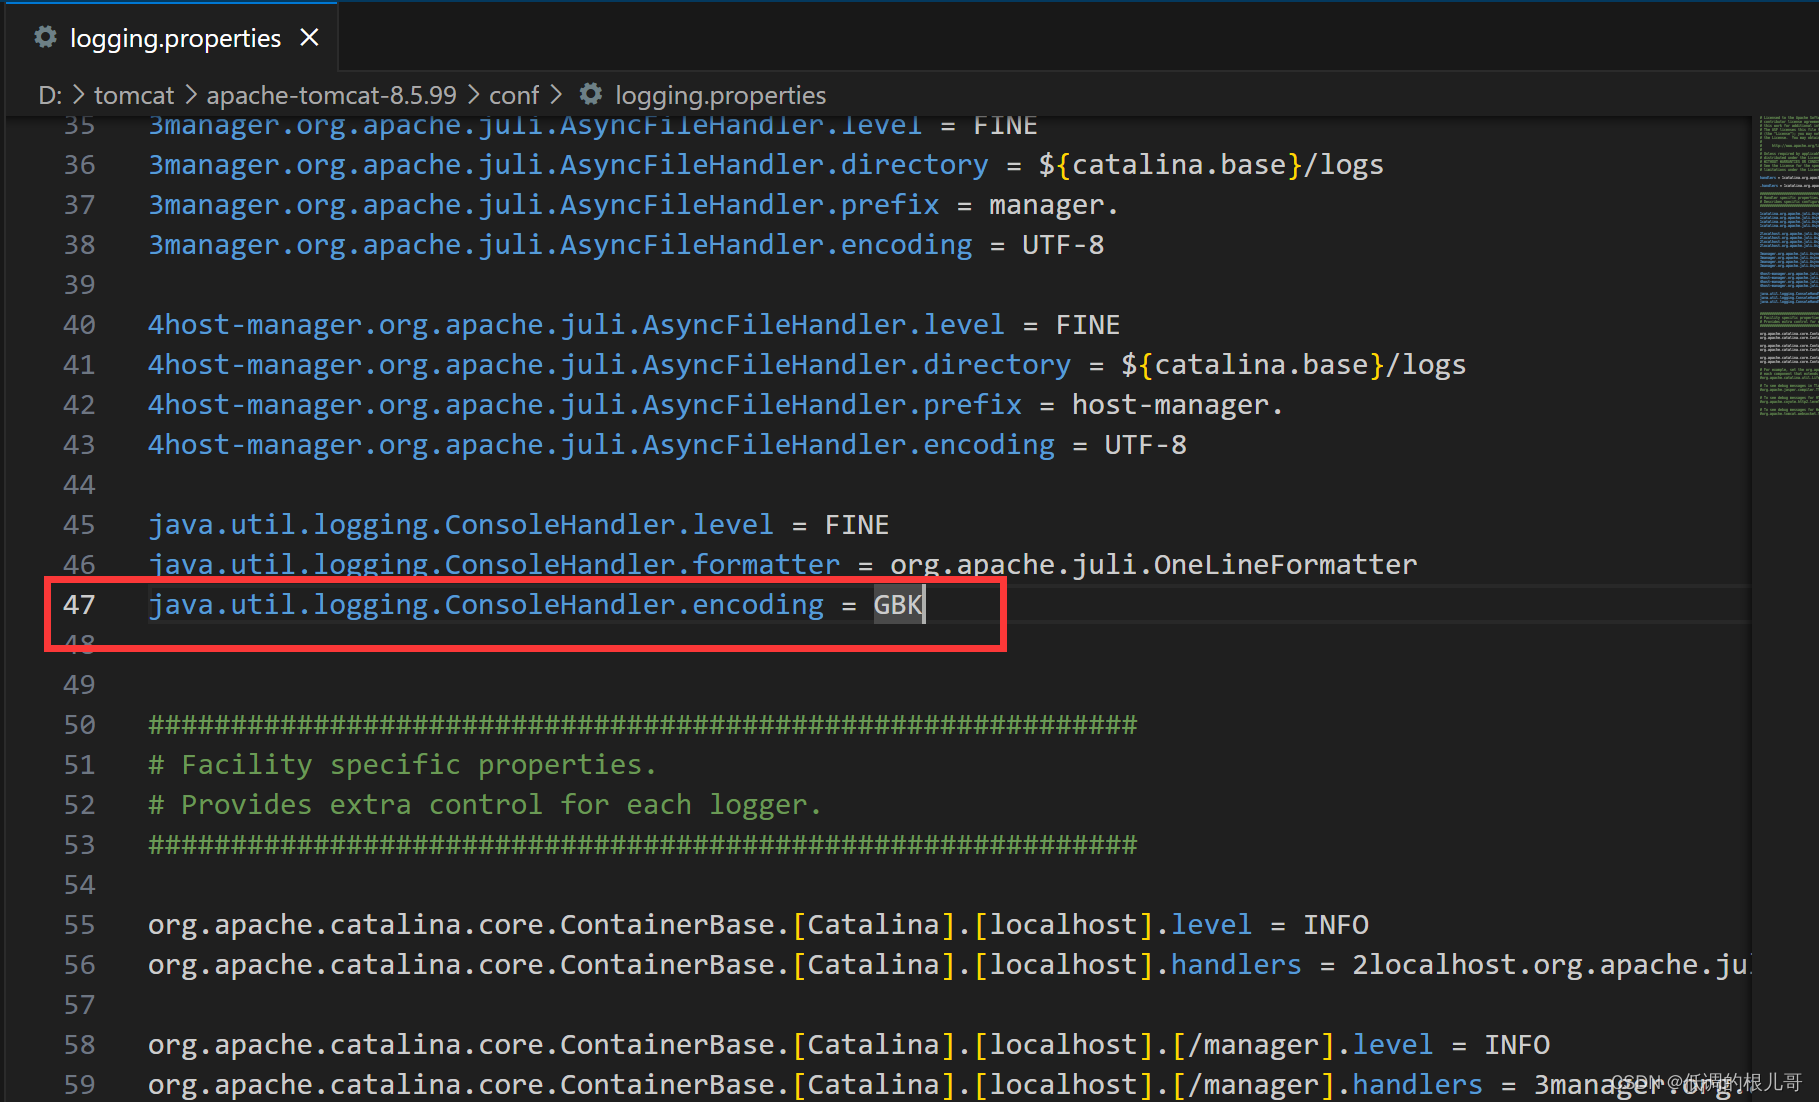Viewport: 1819px width, 1102px height.
Task: Click line number 50 in gutter
Action: [79, 725]
